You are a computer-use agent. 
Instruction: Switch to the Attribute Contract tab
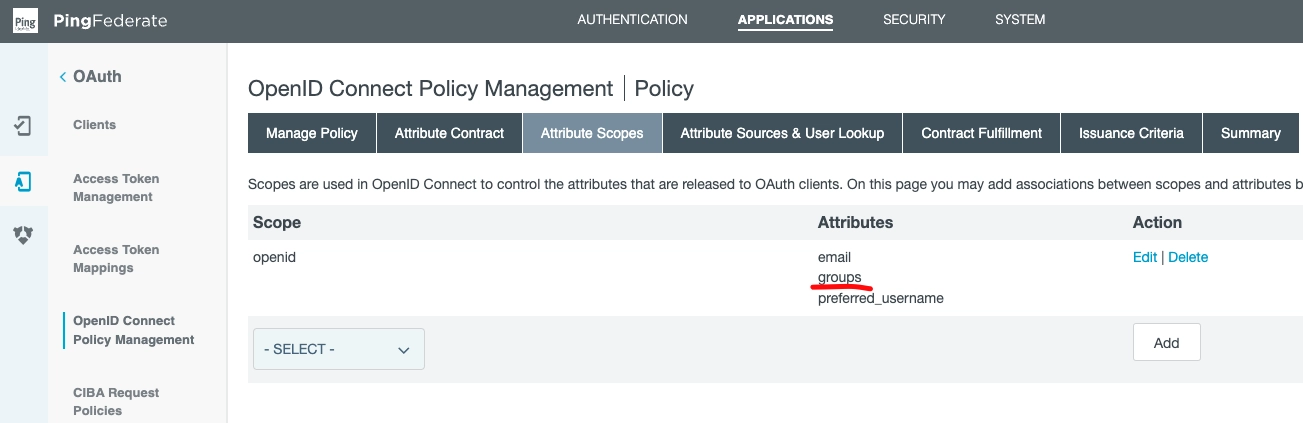449,133
